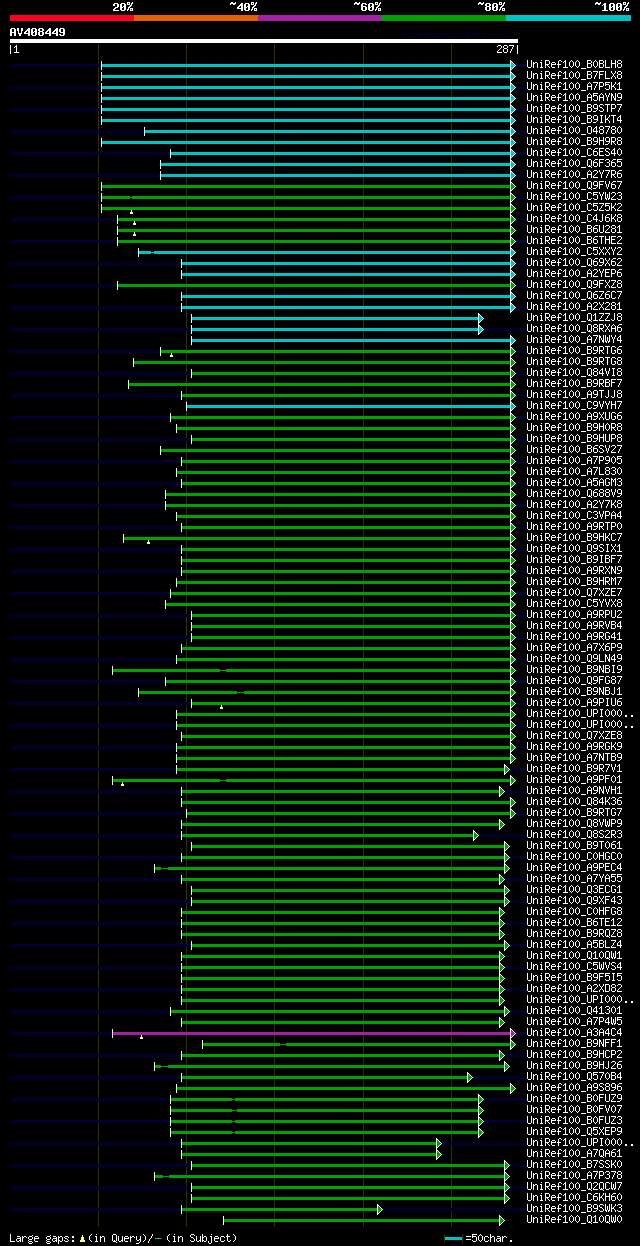This screenshot has height=1246, width=640.
Task: Click the UniRef100_Q570B4 row label
Action: tap(574, 1076)
